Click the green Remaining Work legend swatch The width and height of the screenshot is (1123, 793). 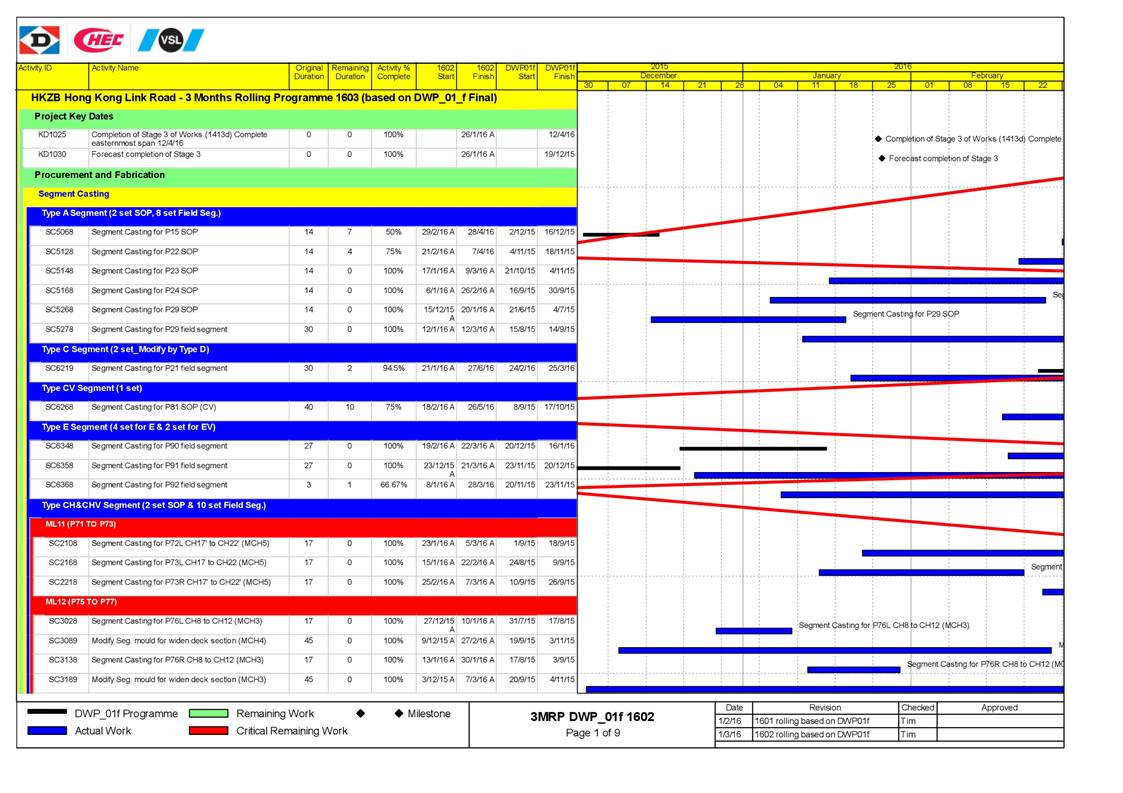pos(208,714)
